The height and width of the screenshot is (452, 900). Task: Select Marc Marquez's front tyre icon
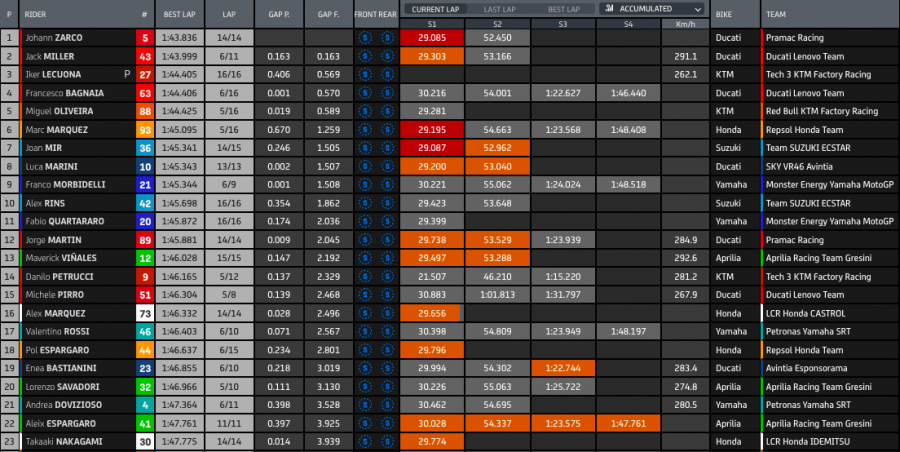tap(367, 129)
